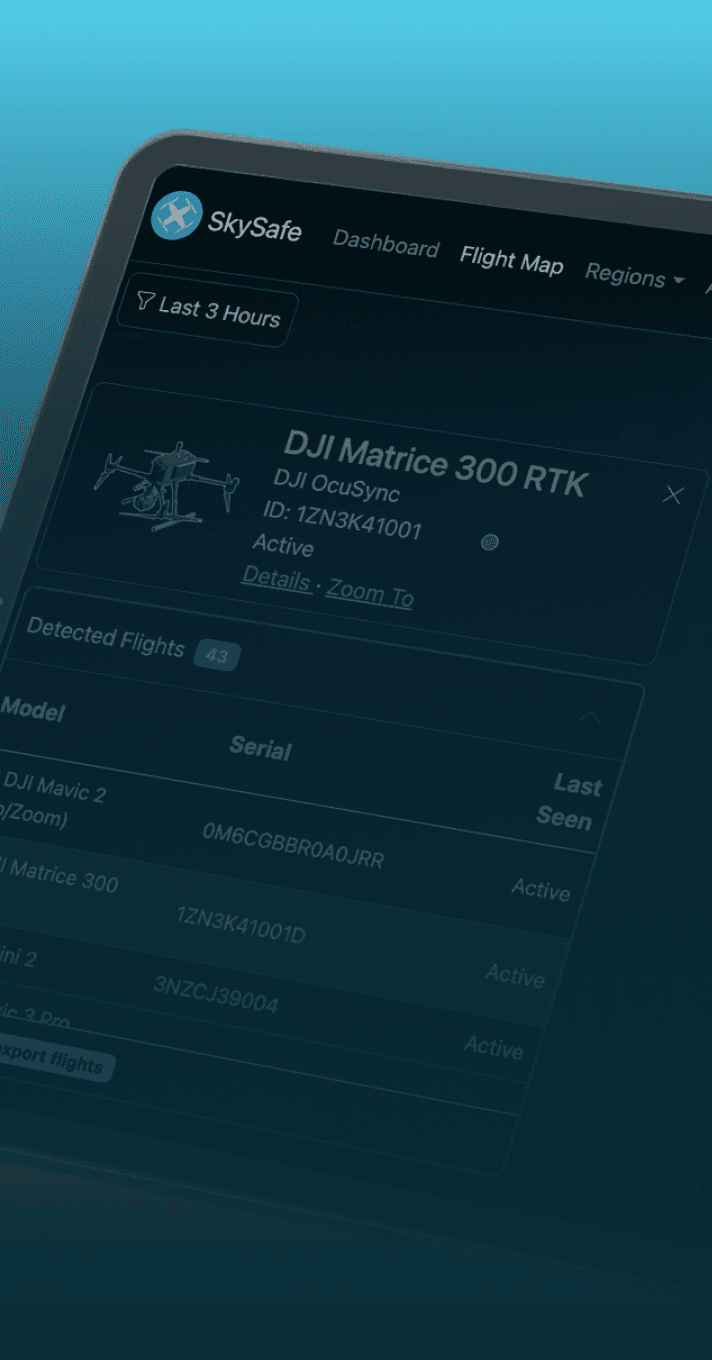This screenshot has height=1360, width=712.
Task: Click the SkySafe drone logo icon
Action: 177,215
